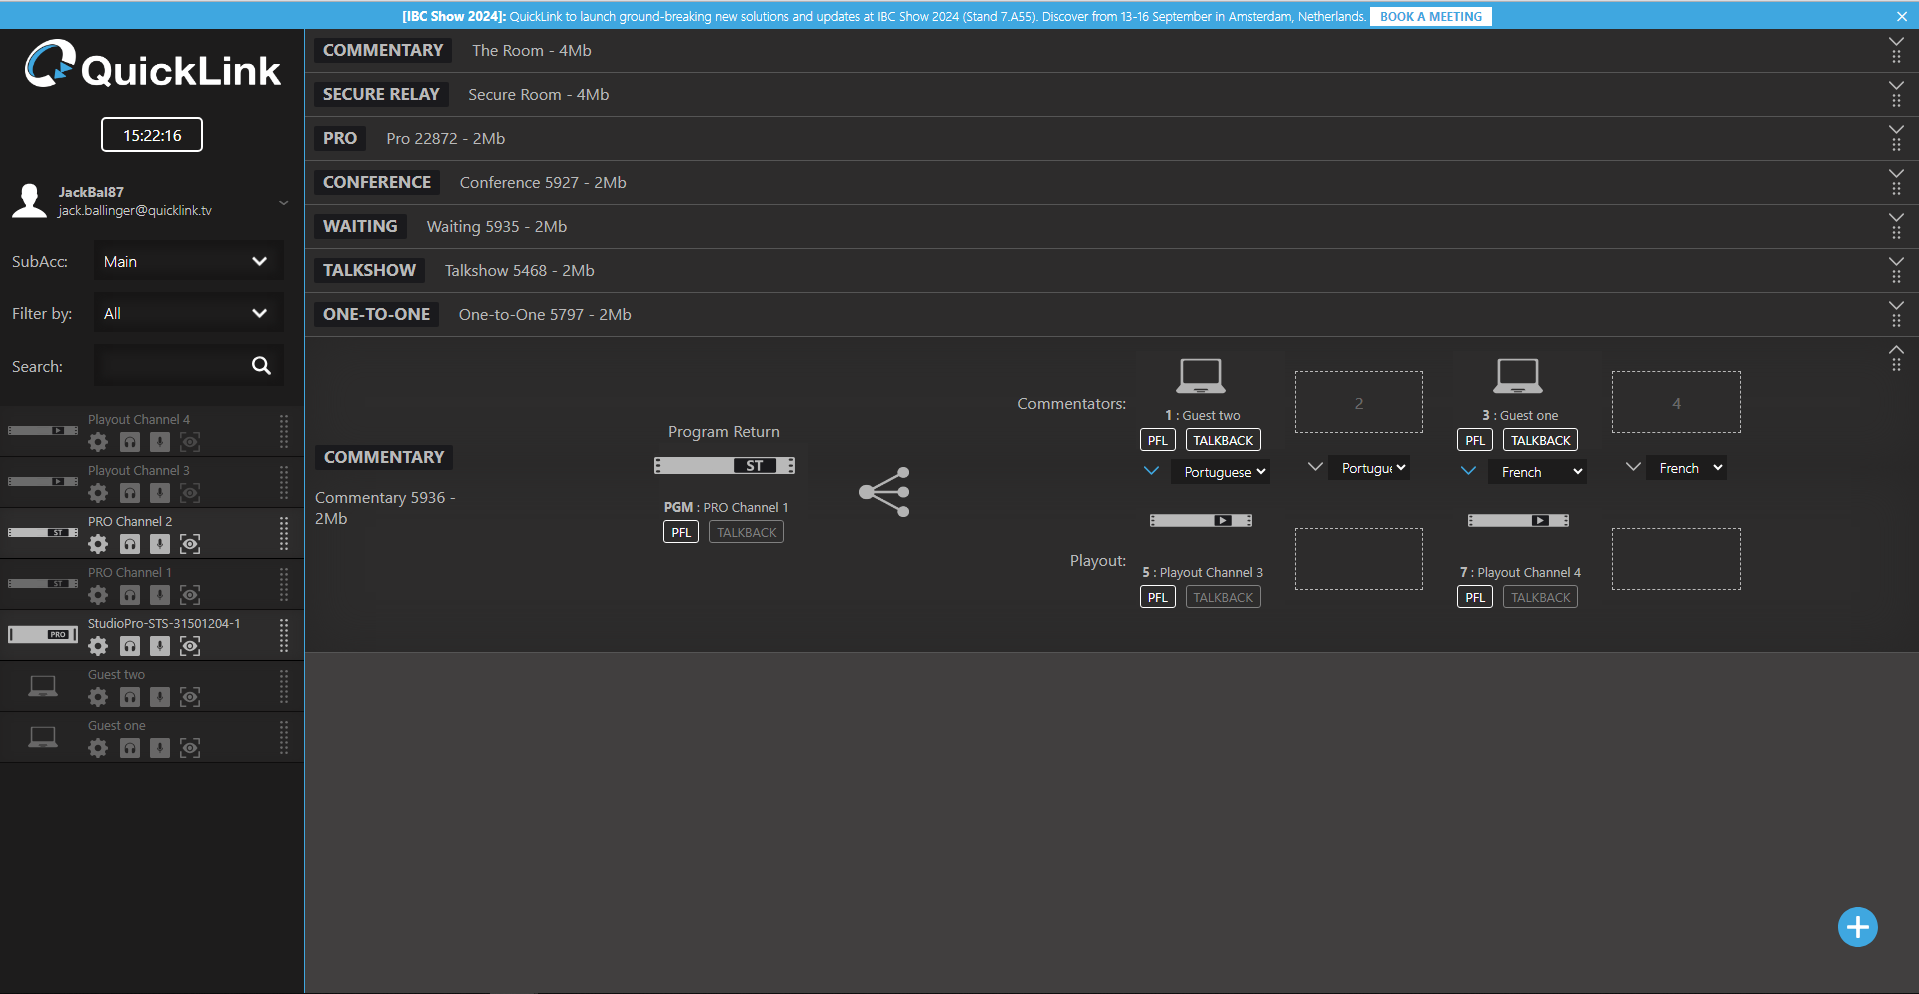
Task: Click the BOOK A MEETING button
Action: pos(1431,16)
